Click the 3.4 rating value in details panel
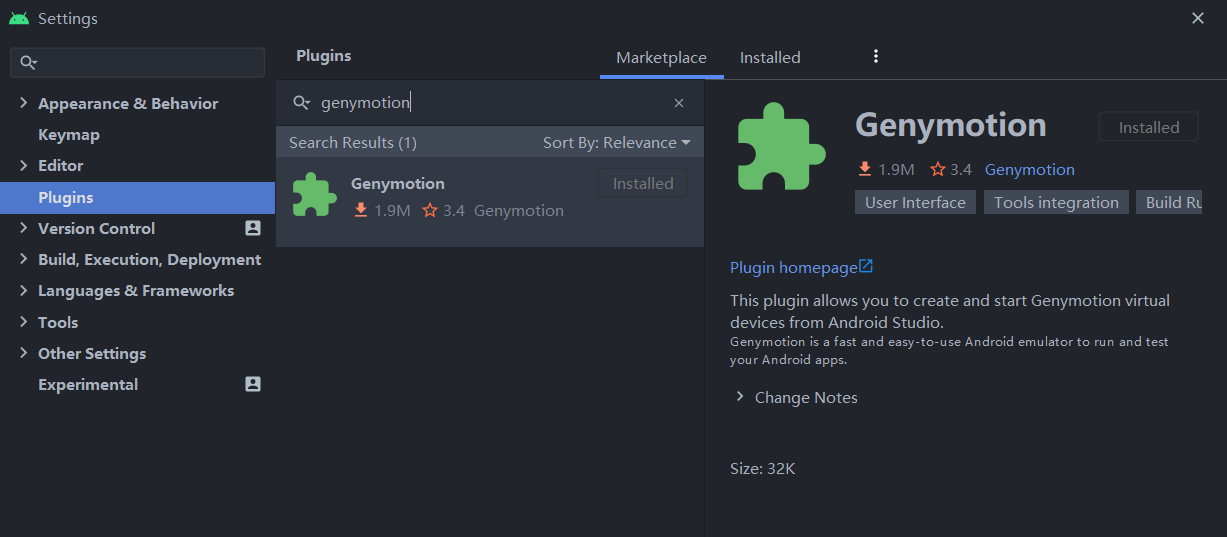This screenshot has width=1227, height=537. click(x=961, y=170)
